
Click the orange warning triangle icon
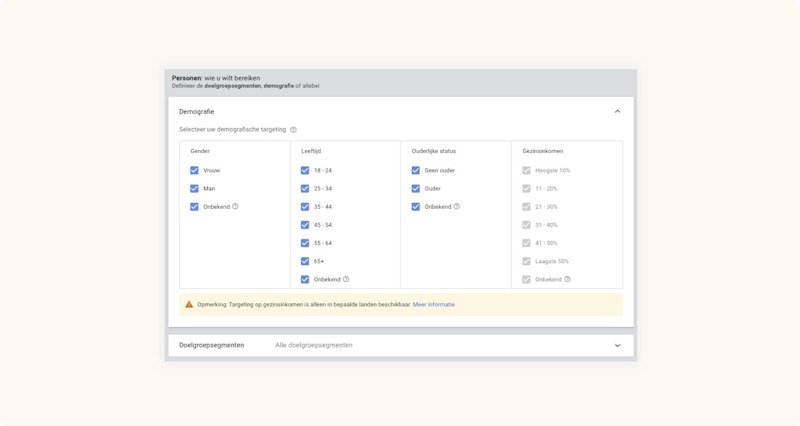189,304
